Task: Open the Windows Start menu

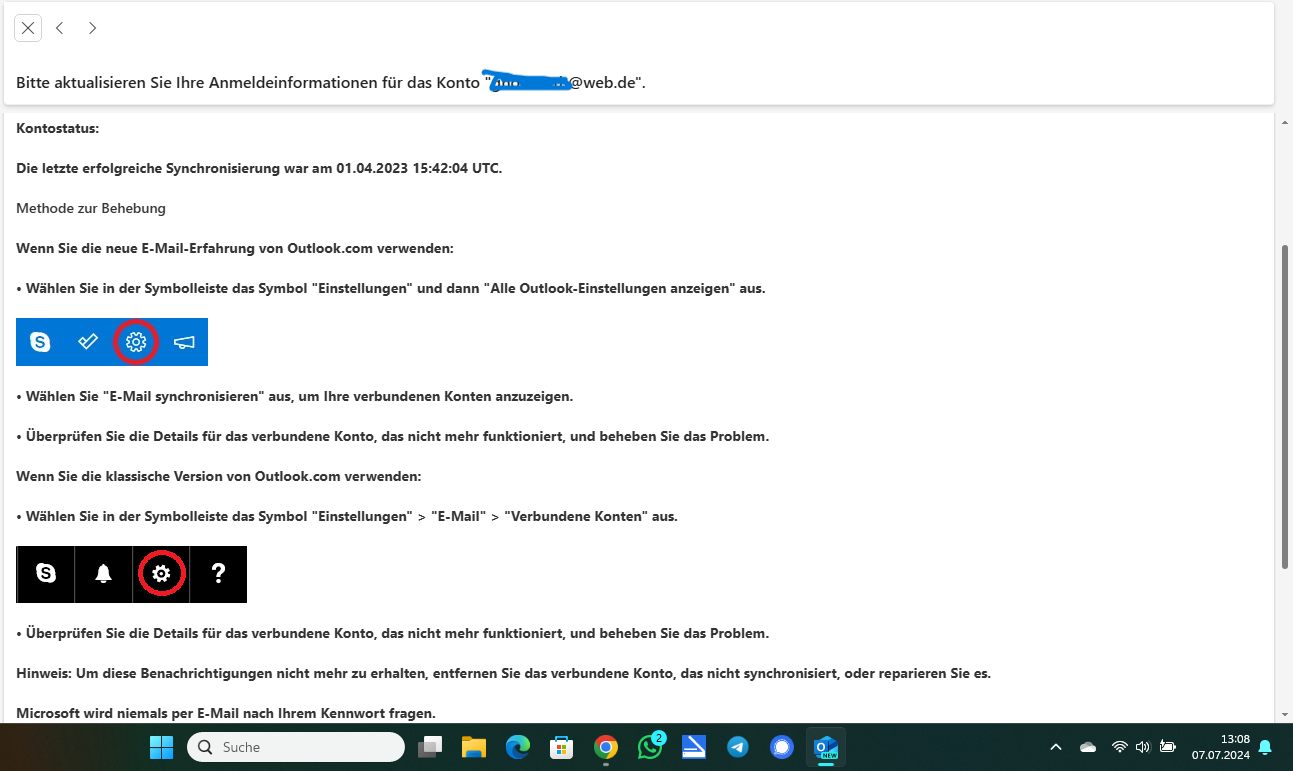Action: [161, 747]
